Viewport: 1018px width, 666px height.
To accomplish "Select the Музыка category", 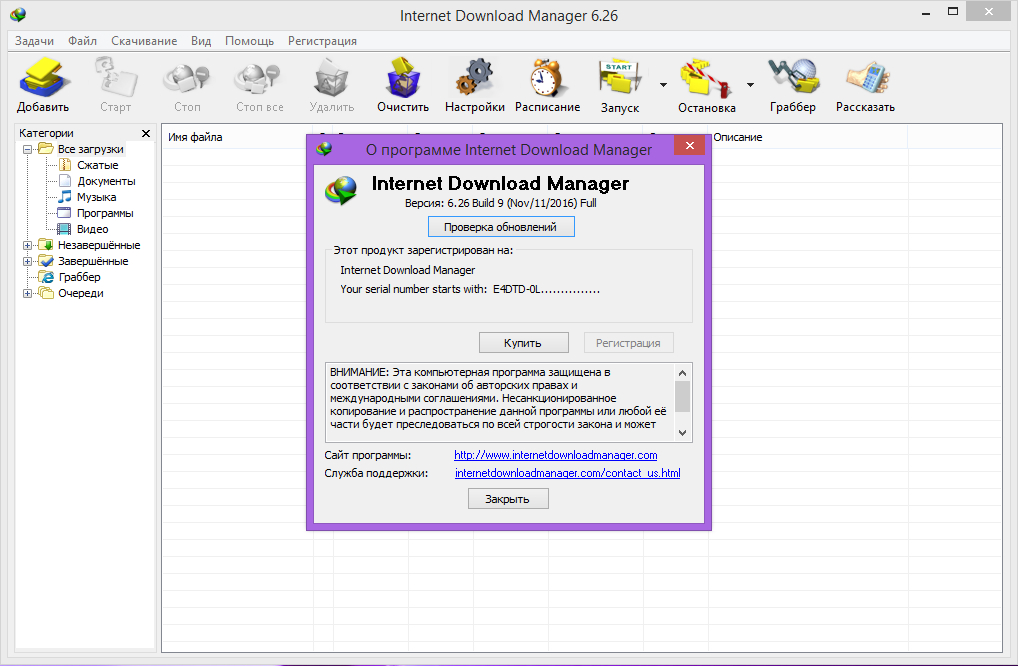I will point(97,197).
